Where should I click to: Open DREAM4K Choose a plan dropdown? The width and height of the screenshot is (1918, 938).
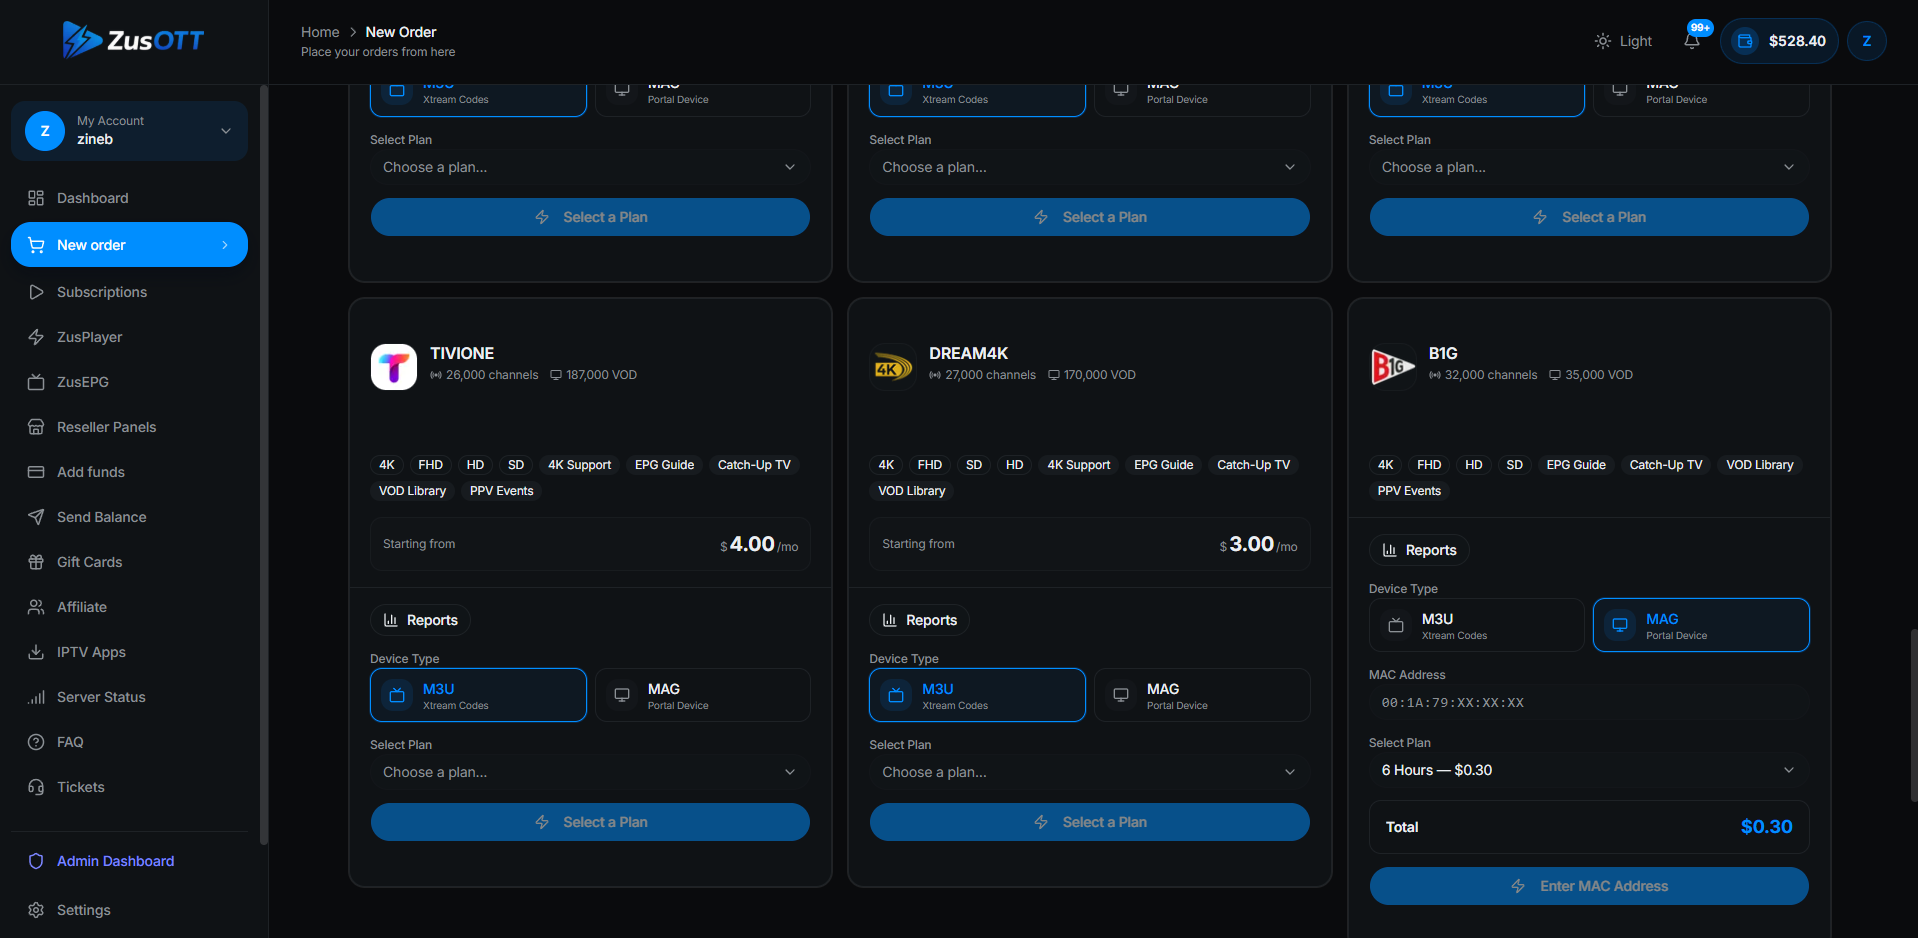pyautogui.click(x=1089, y=772)
